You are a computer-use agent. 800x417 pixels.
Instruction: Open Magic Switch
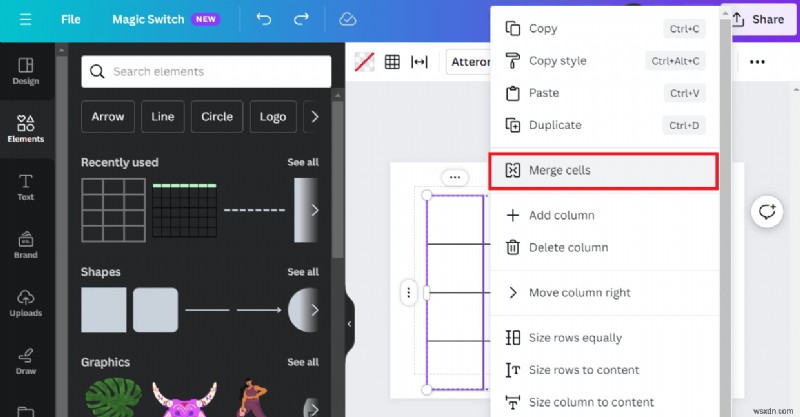pyautogui.click(x=166, y=19)
